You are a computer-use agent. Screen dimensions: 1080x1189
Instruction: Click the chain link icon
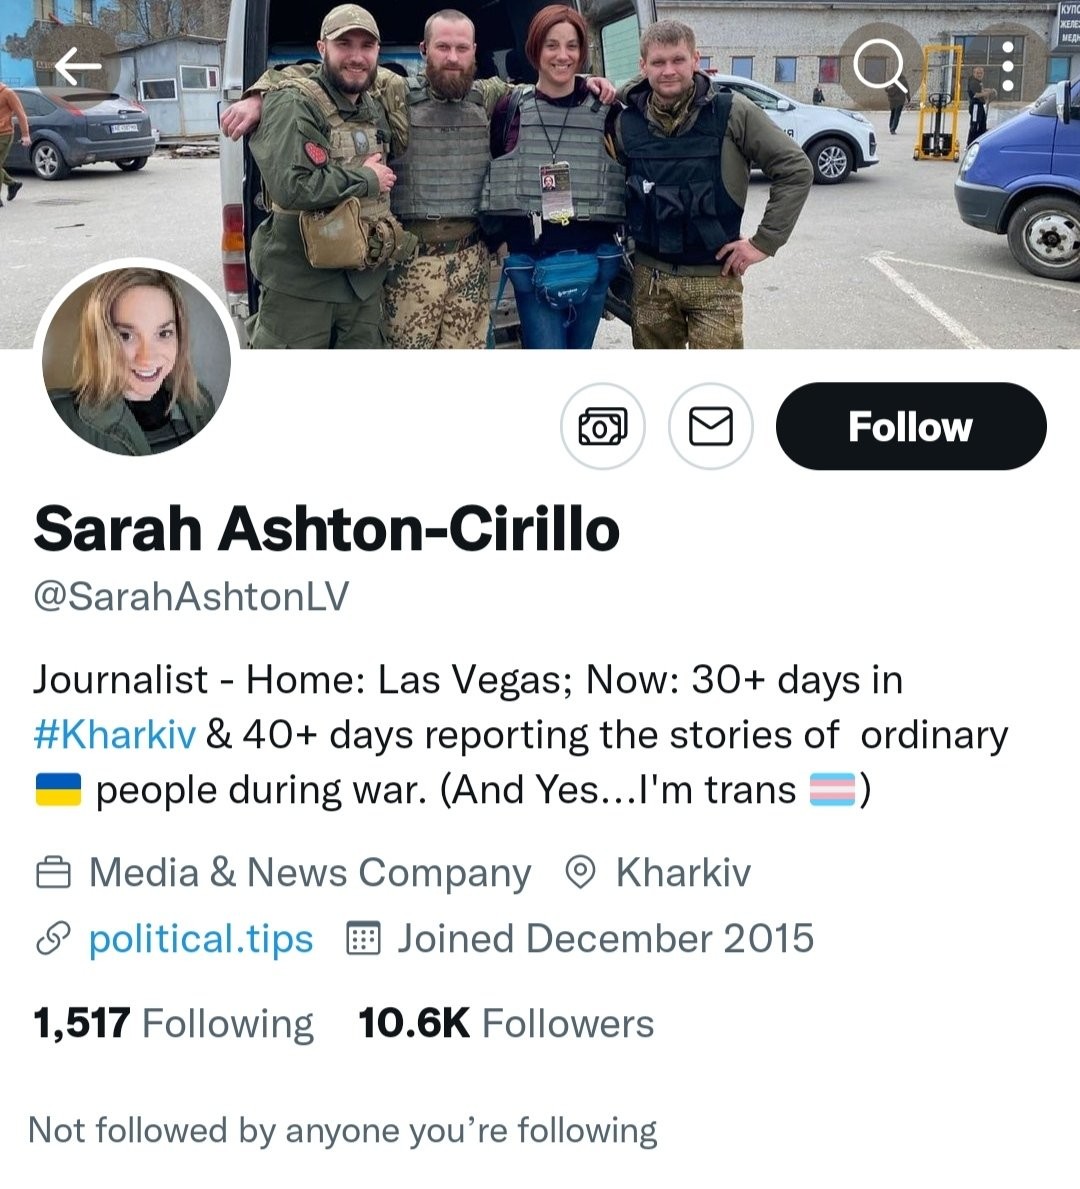pyautogui.click(x=54, y=940)
